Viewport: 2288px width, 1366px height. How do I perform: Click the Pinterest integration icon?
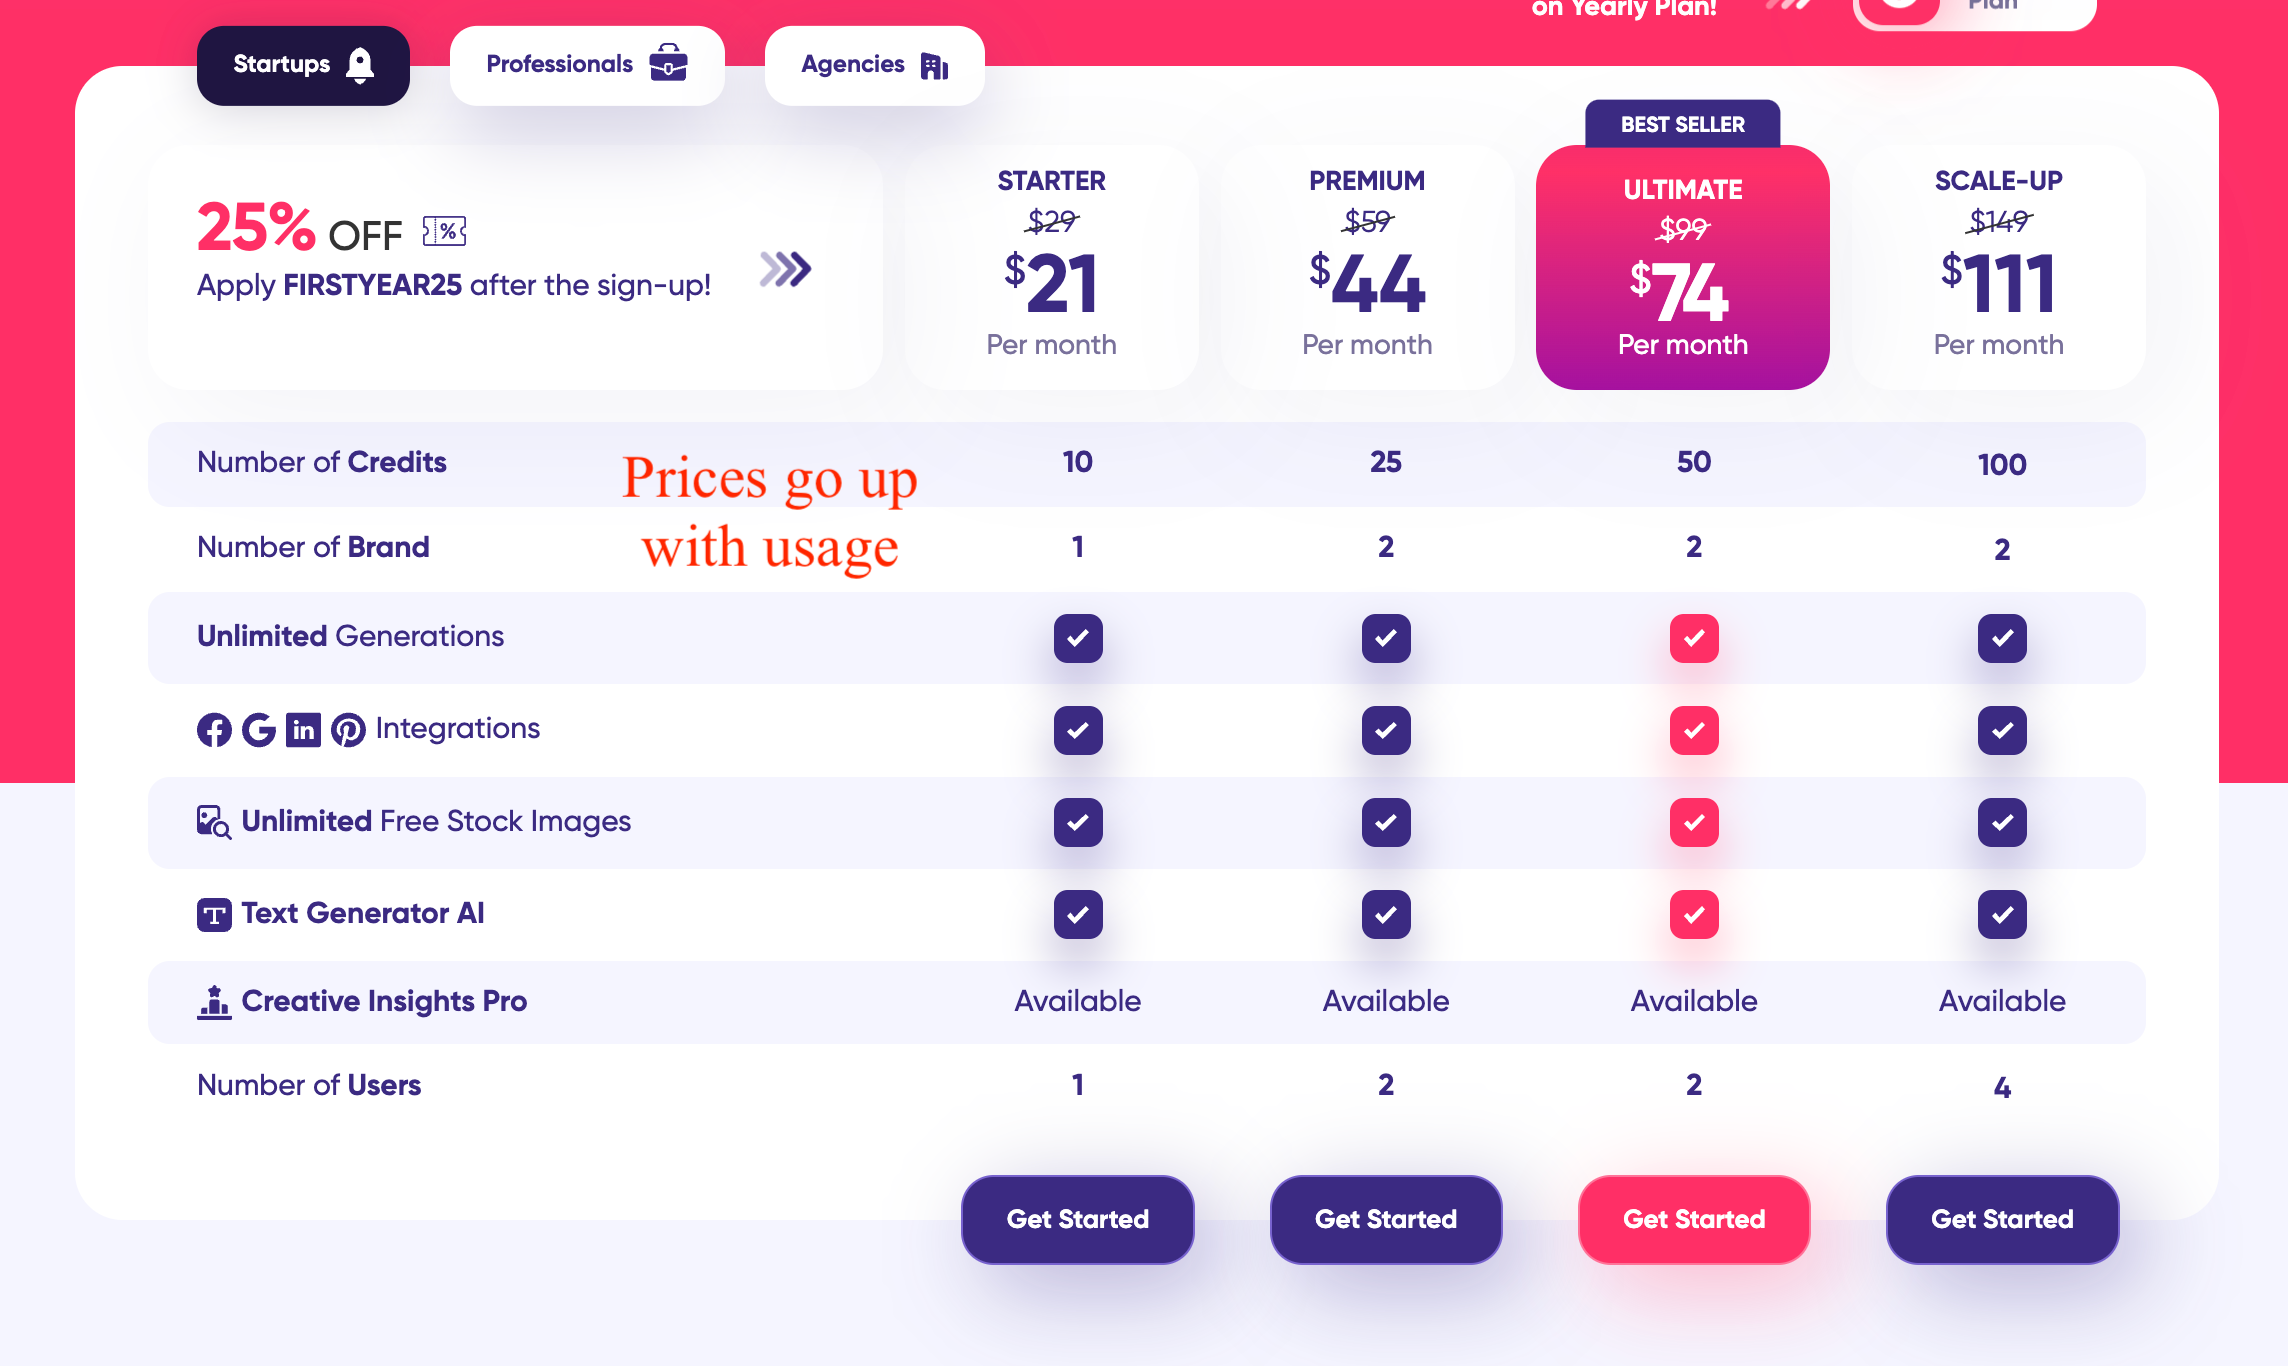point(348,730)
